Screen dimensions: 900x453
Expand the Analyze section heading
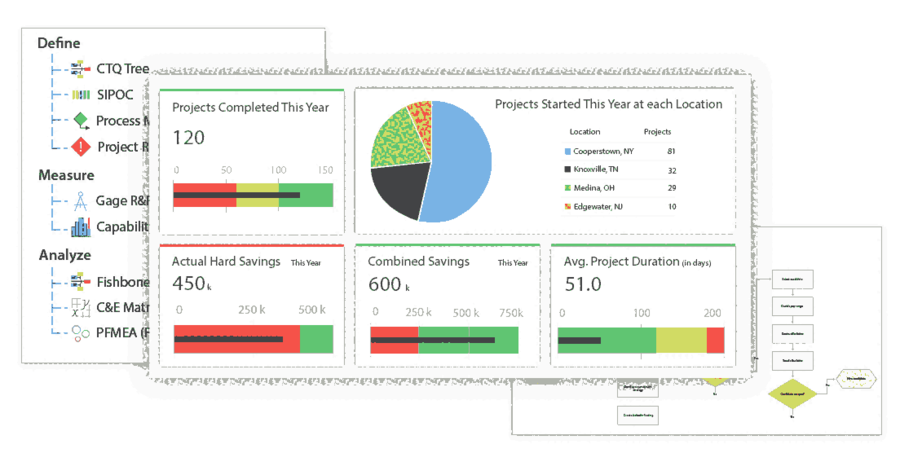point(64,255)
